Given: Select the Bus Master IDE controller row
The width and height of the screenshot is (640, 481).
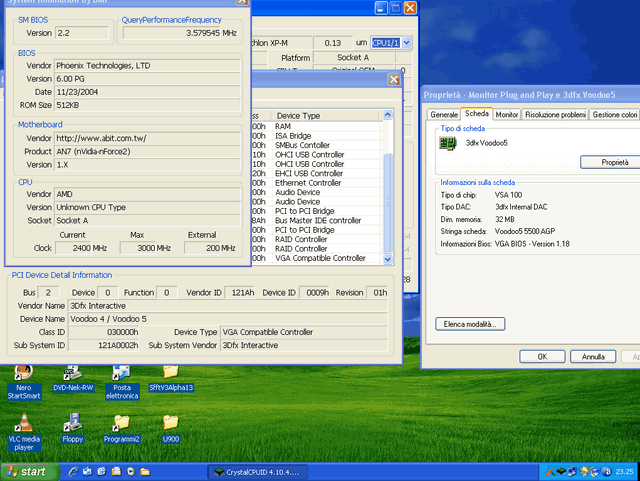Looking at the screenshot, I should point(316,220).
